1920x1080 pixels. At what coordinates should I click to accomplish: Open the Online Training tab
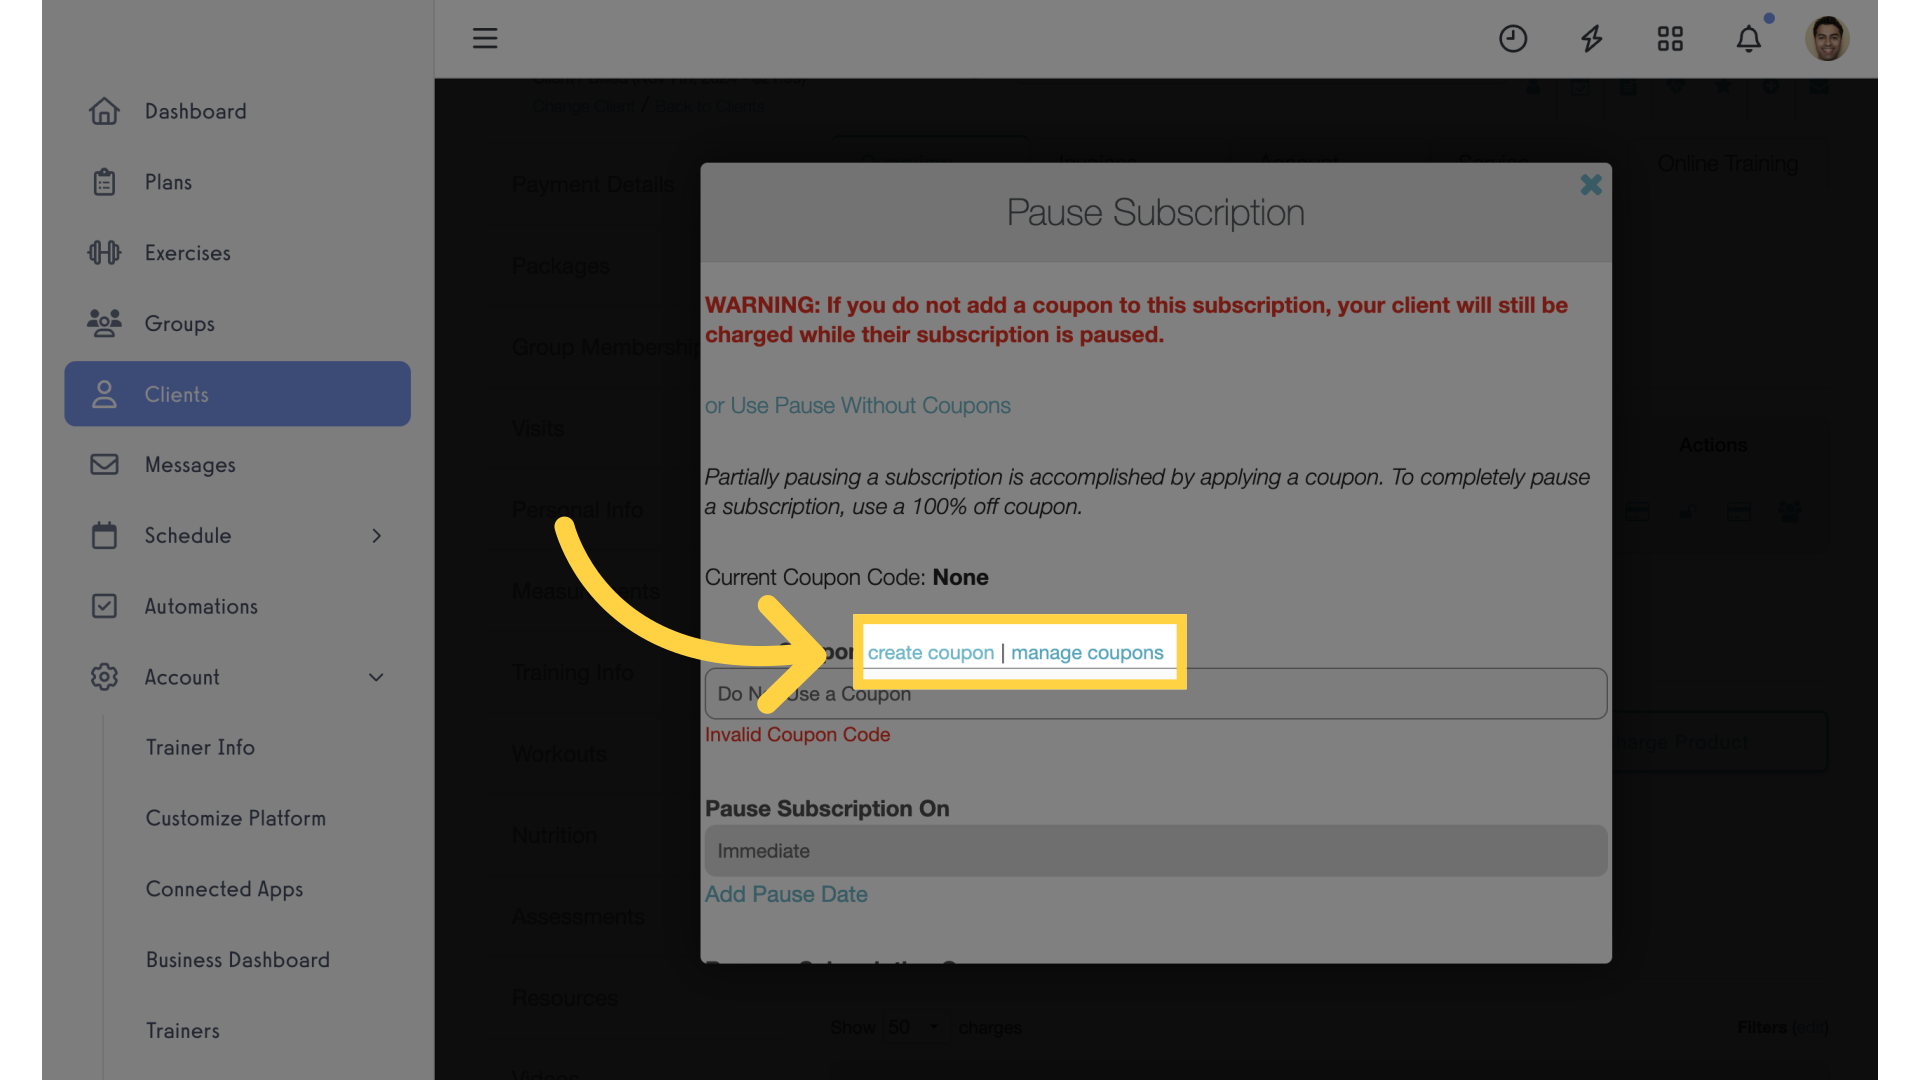tap(1727, 163)
